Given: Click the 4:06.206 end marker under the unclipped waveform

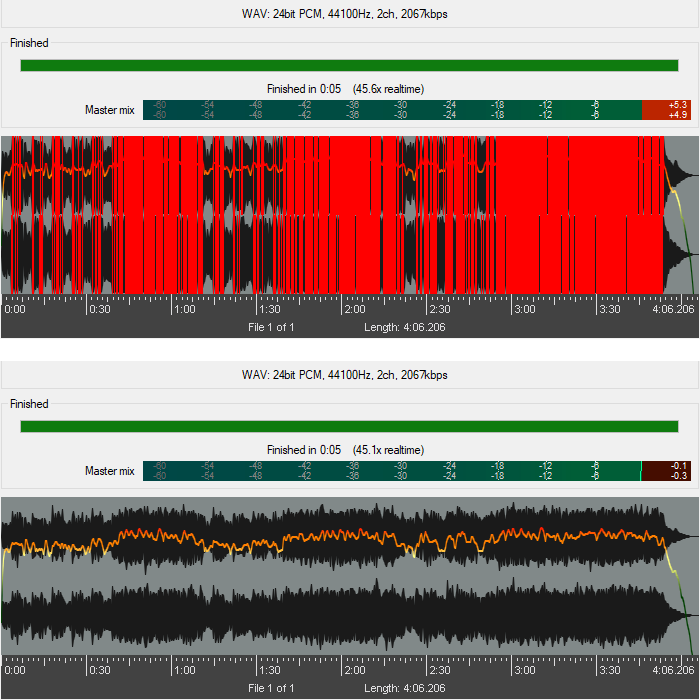Looking at the screenshot, I should [x=673, y=670].
